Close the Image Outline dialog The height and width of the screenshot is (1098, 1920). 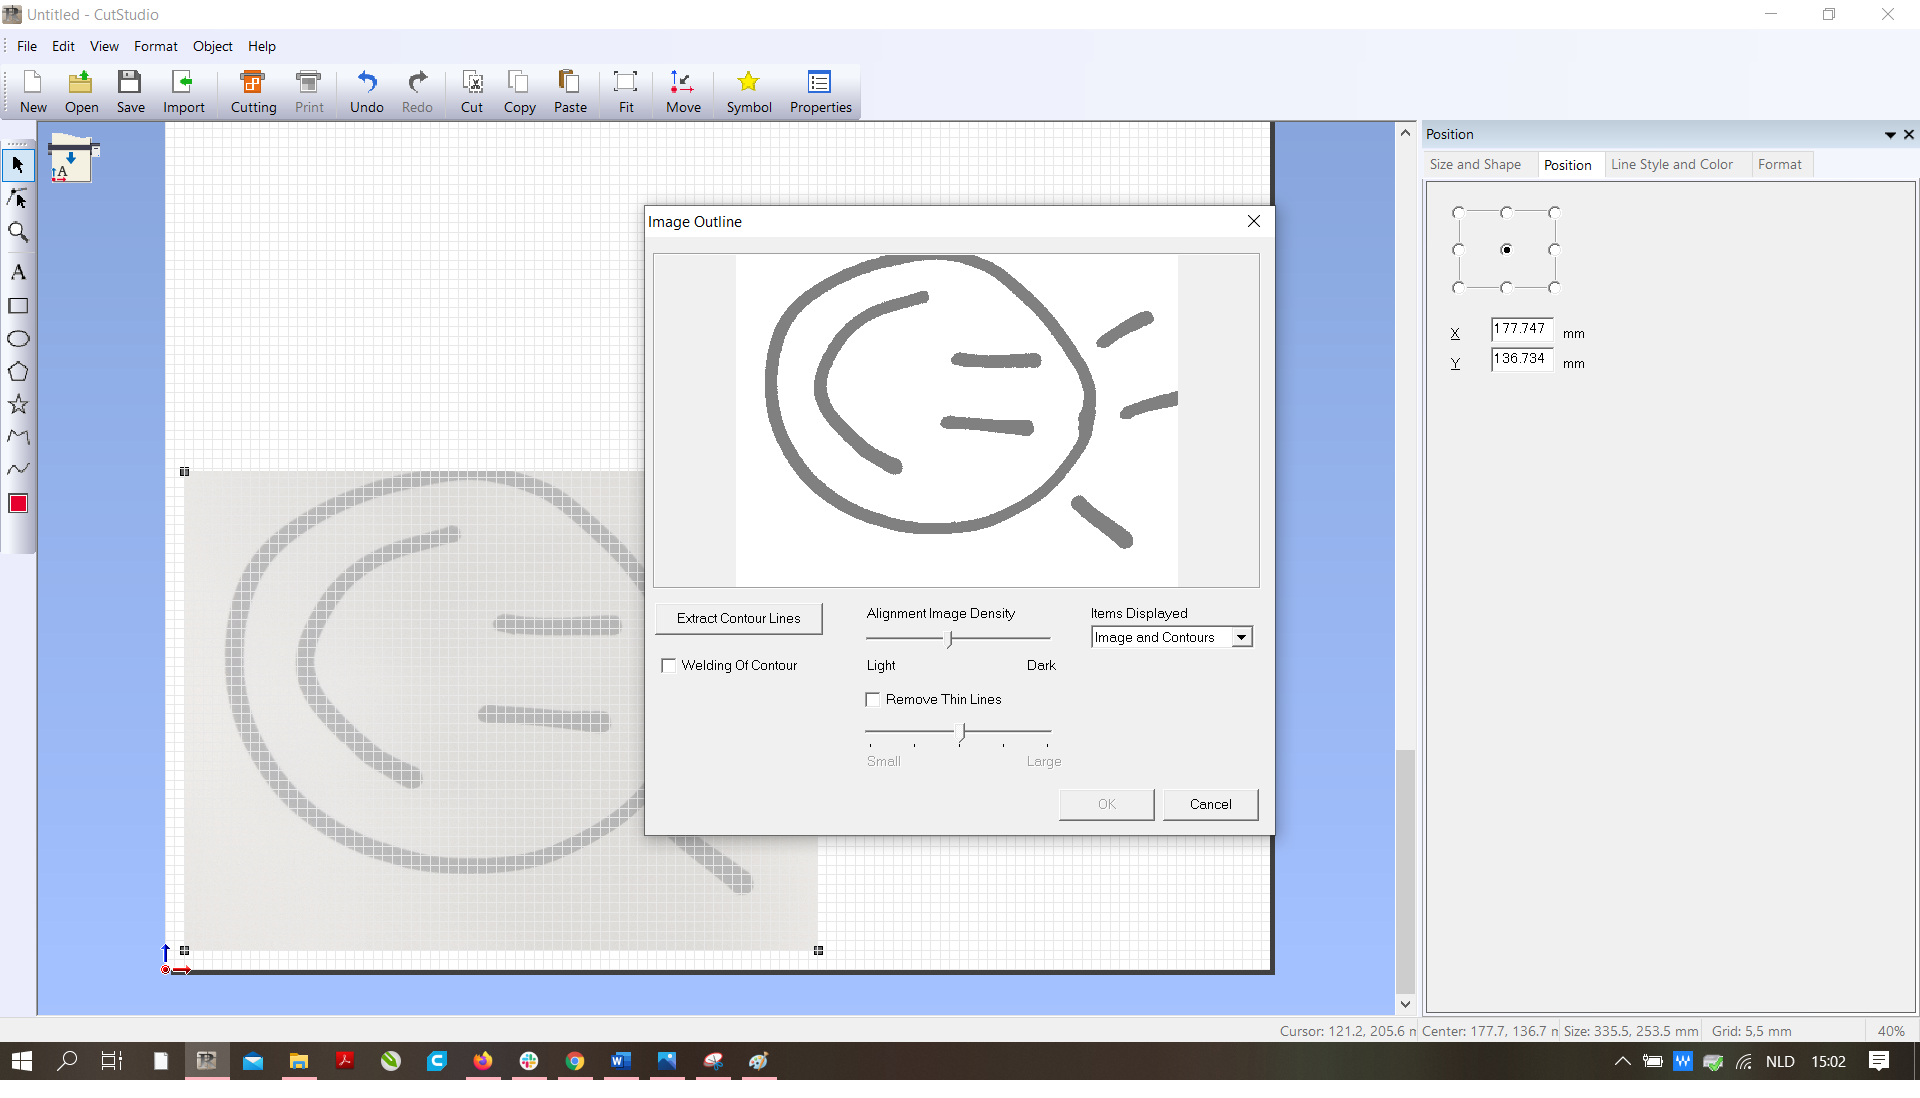click(1253, 222)
